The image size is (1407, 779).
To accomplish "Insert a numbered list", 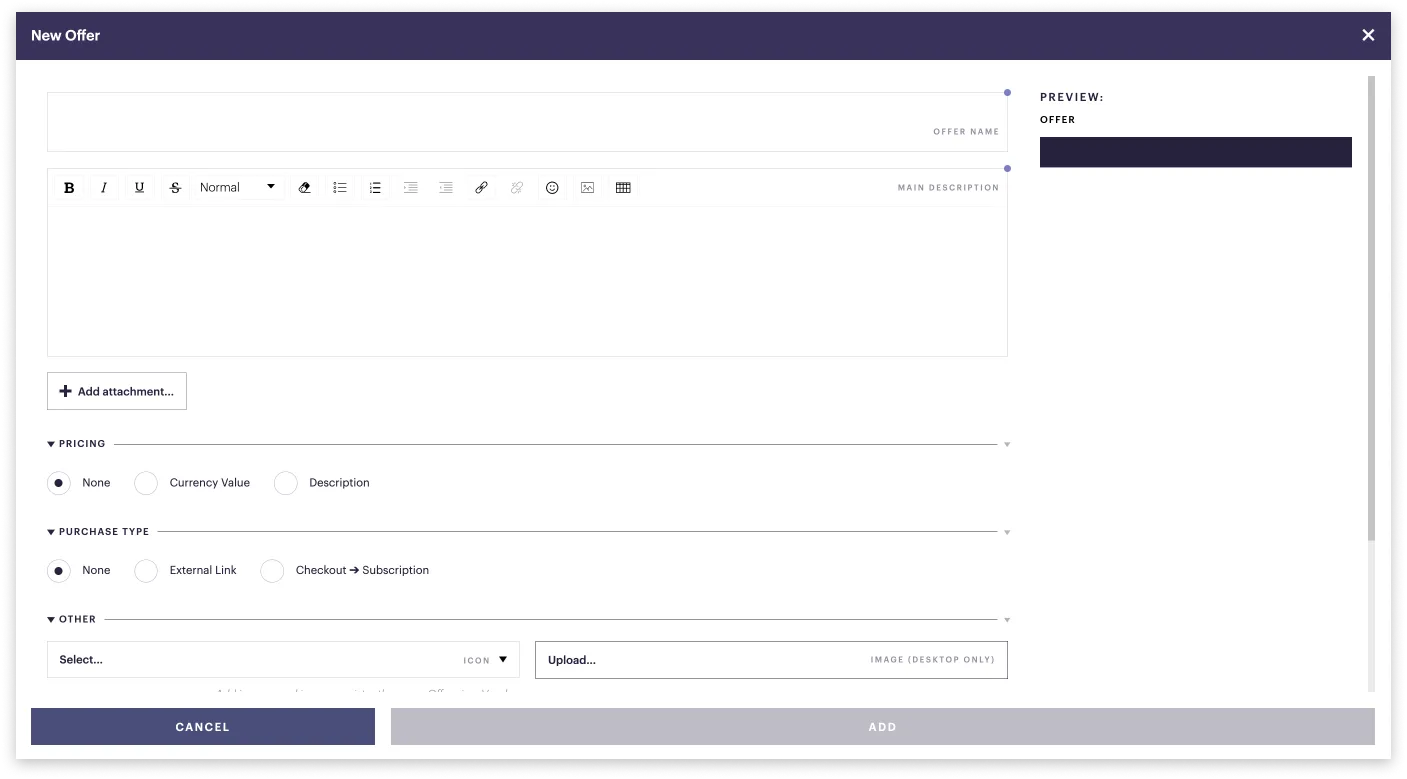I will 375,188.
